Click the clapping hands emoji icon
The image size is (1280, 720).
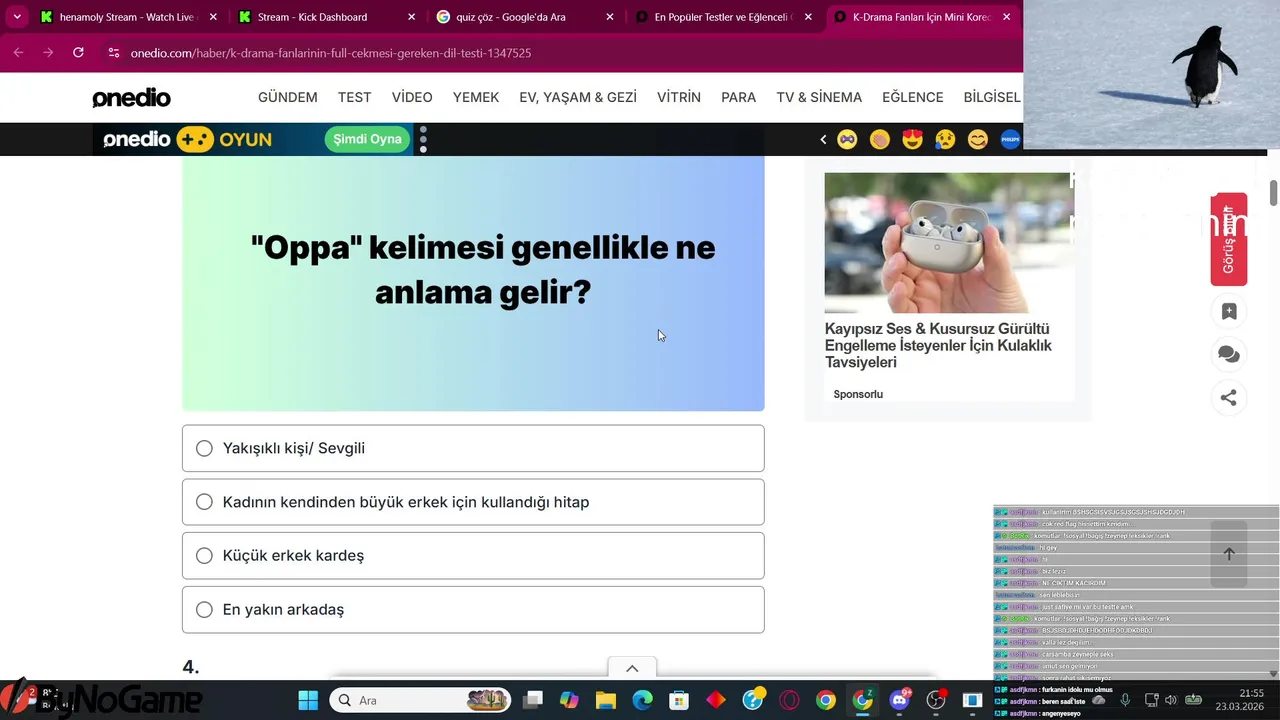pyautogui.click(x=880, y=140)
